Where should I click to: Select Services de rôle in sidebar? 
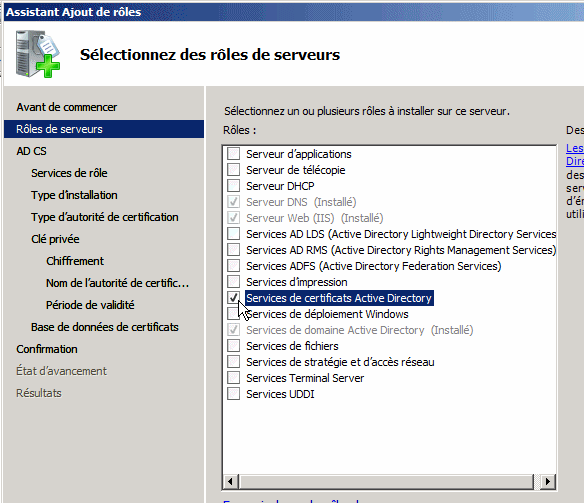[x=69, y=173]
